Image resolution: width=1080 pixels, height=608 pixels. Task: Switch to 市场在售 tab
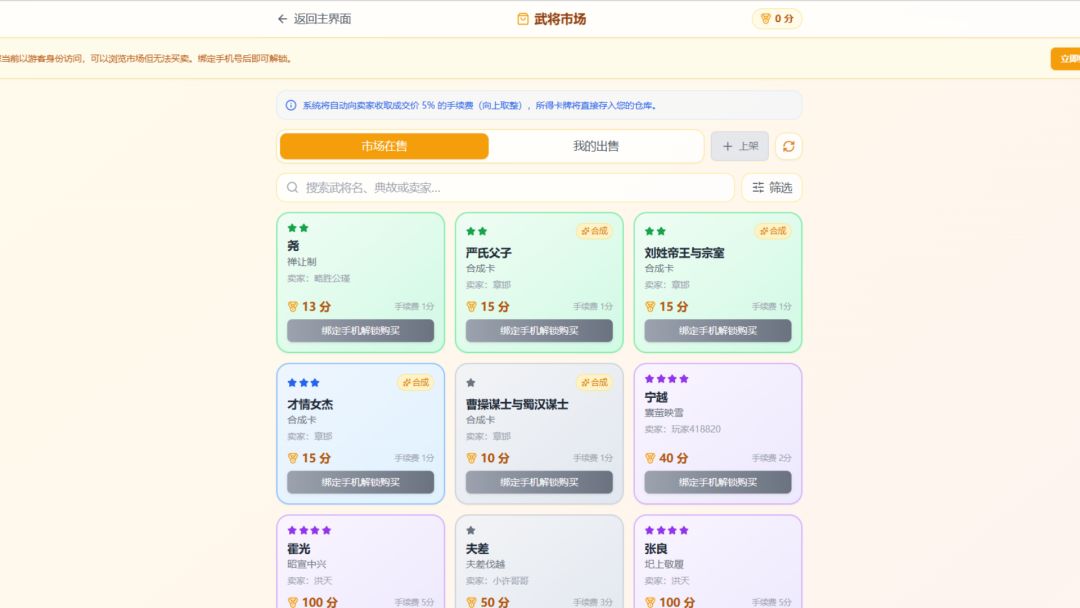[x=384, y=146]
